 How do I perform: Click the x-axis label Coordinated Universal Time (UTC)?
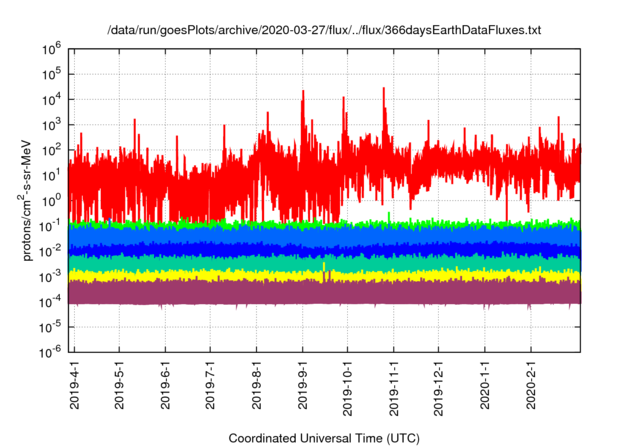click(x=324, y=438)
